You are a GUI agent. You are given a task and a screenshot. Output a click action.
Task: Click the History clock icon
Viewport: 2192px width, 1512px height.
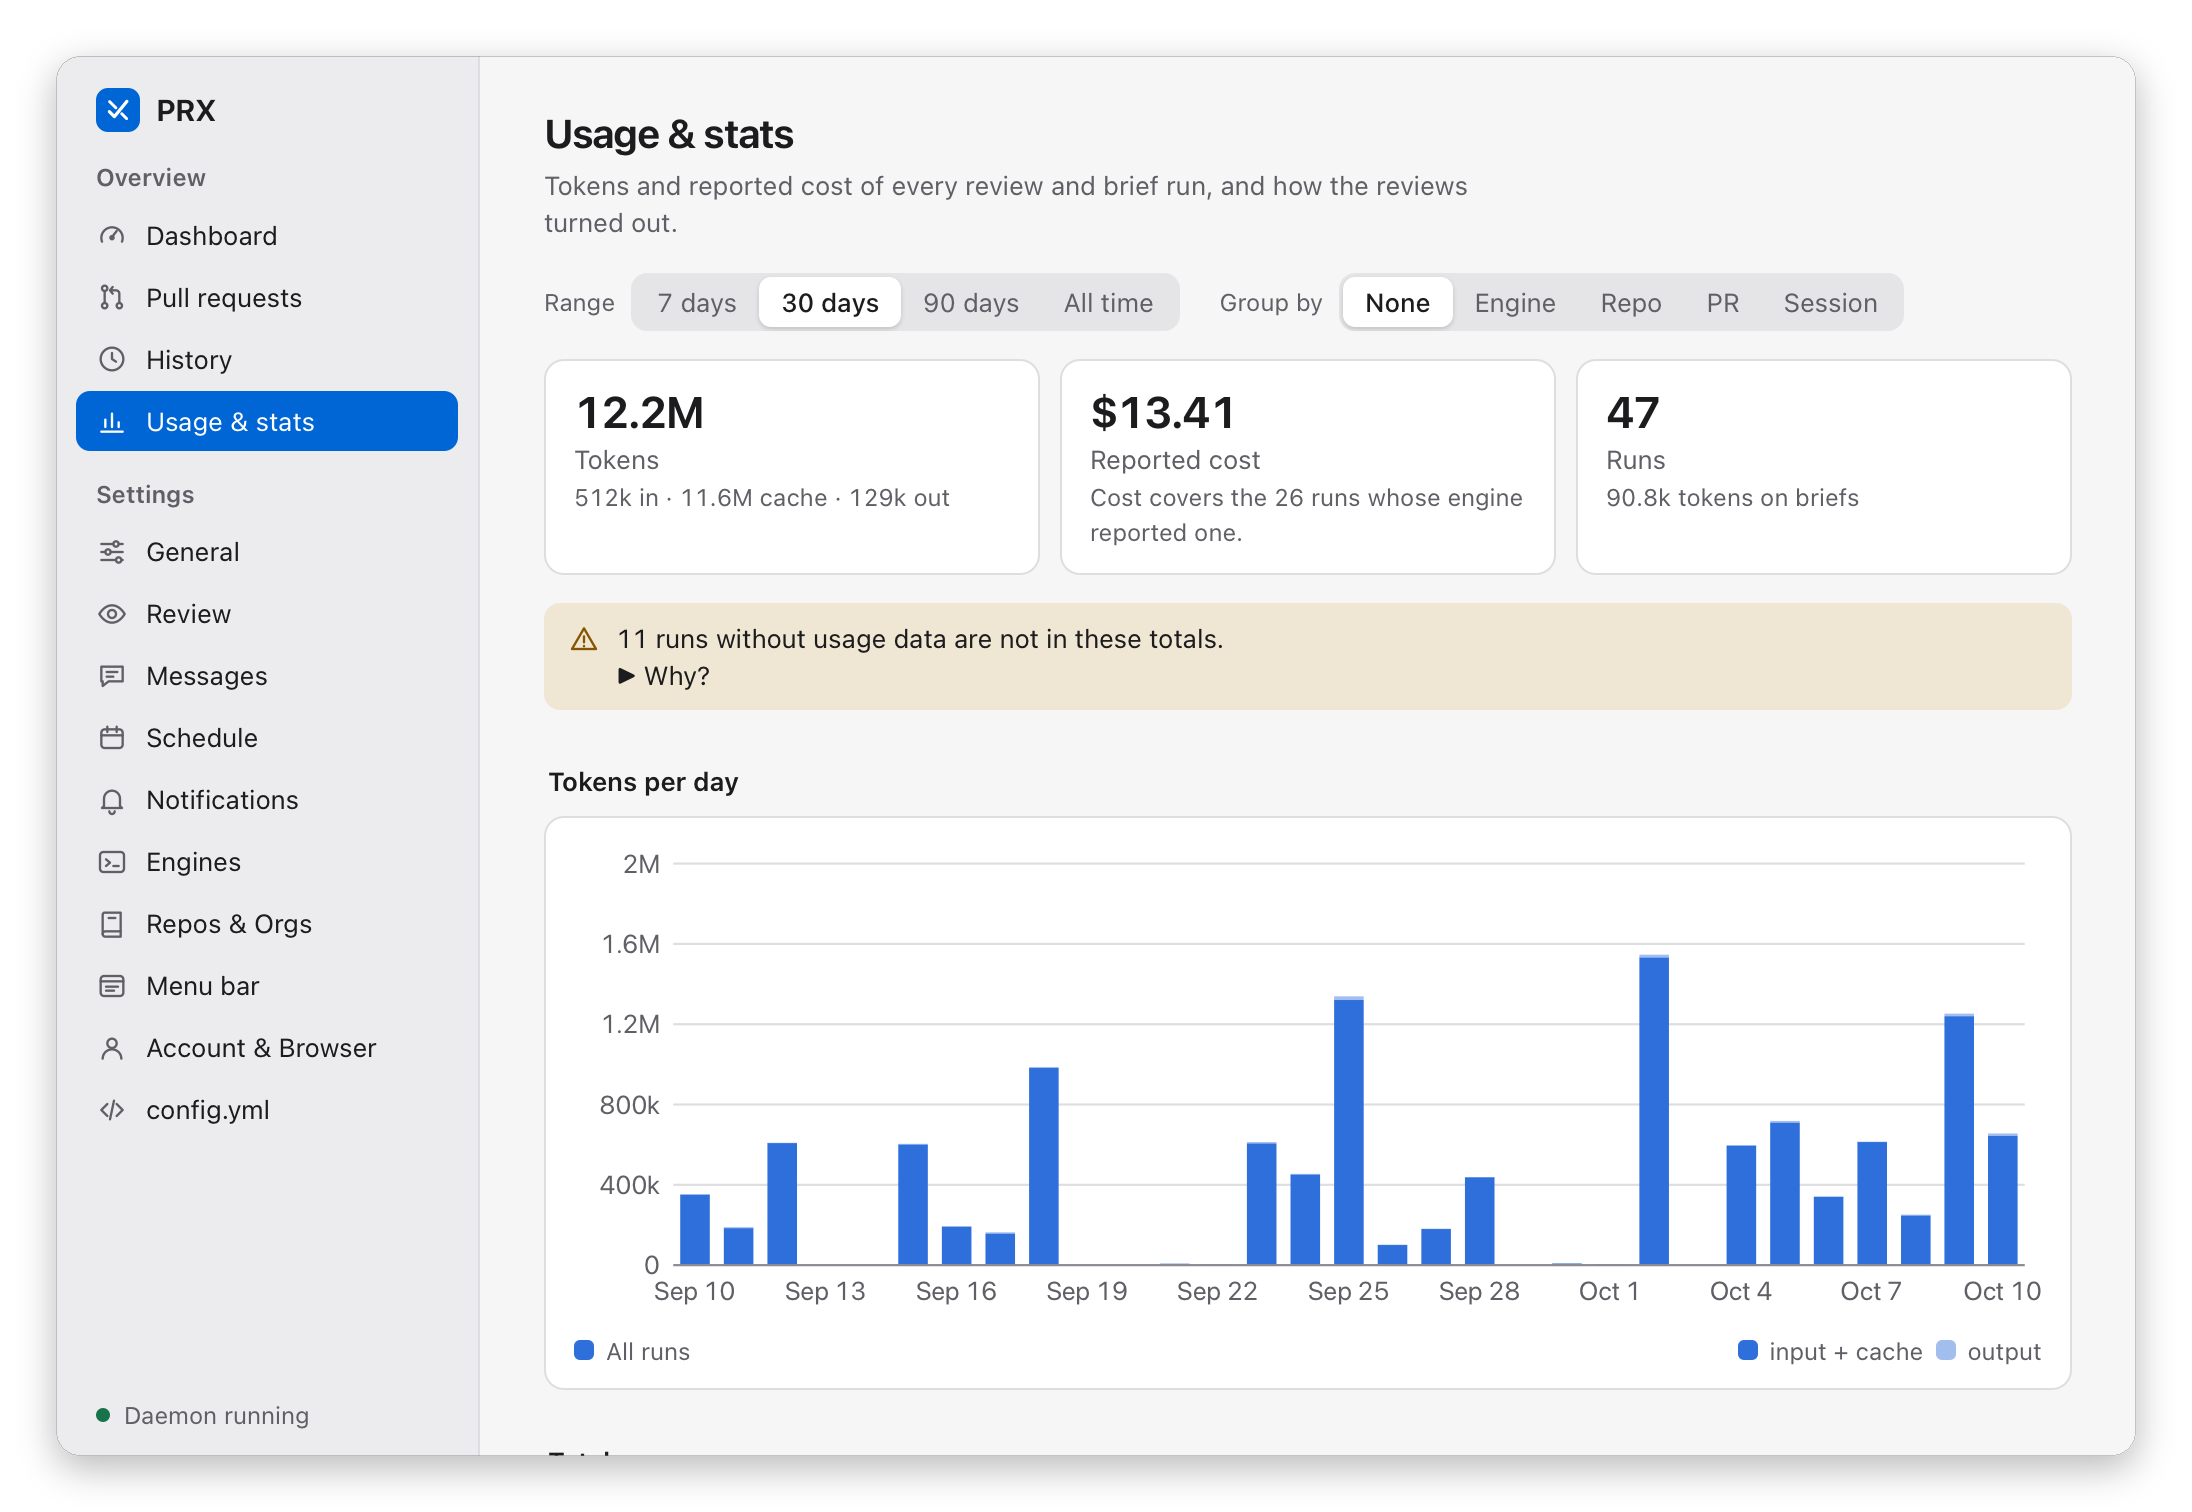[x=112, y=360]
